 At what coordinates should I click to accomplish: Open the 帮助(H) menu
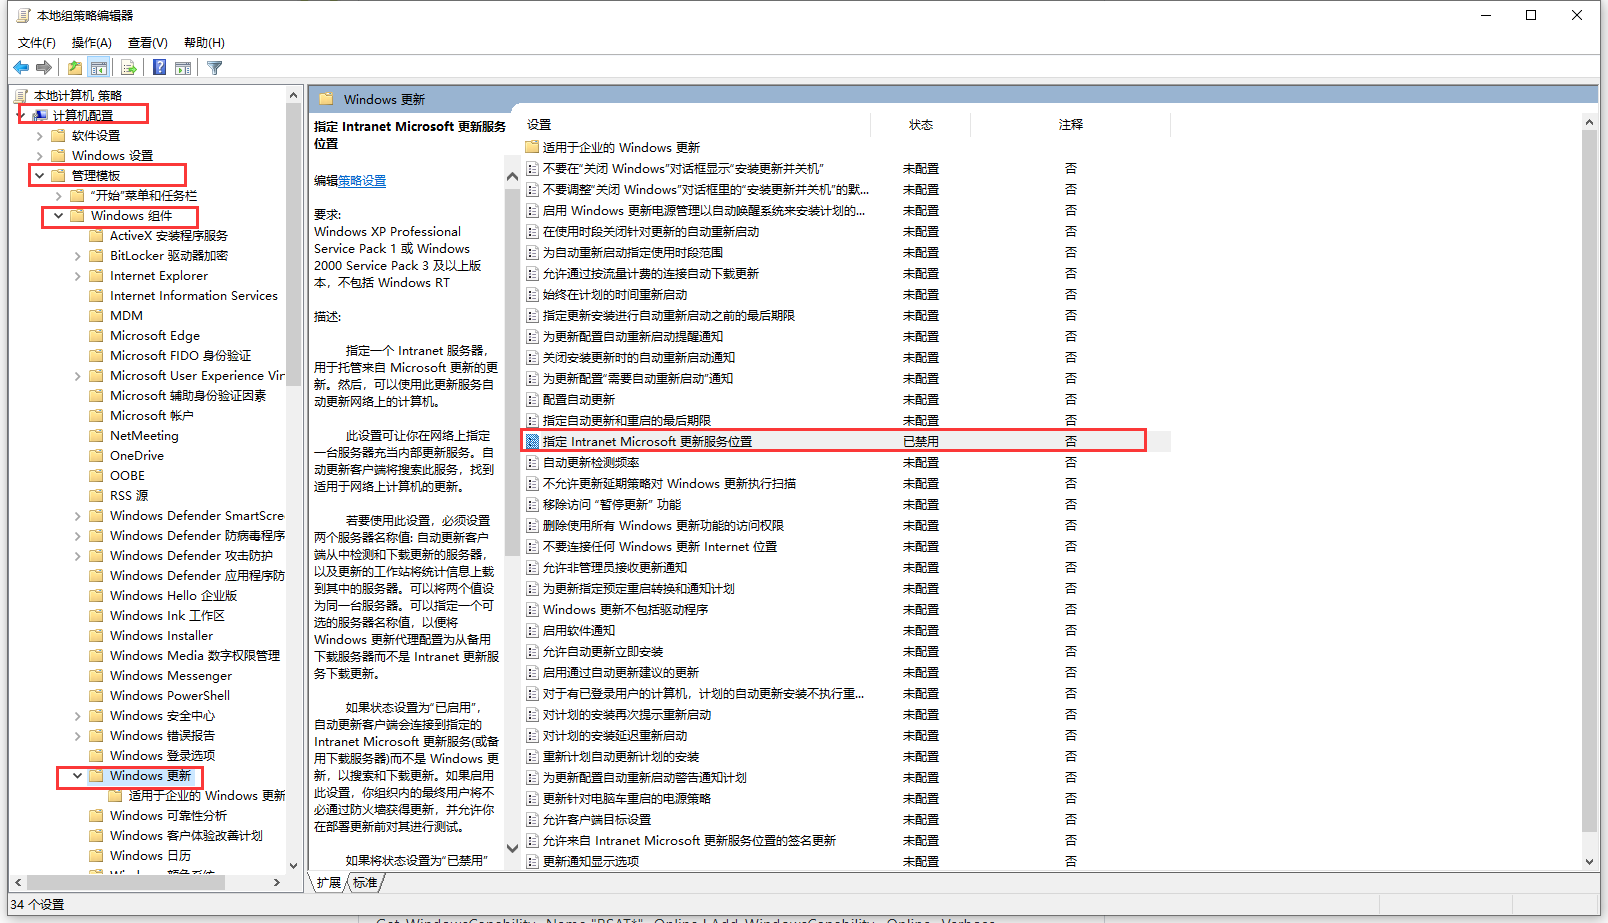(204, 43)
